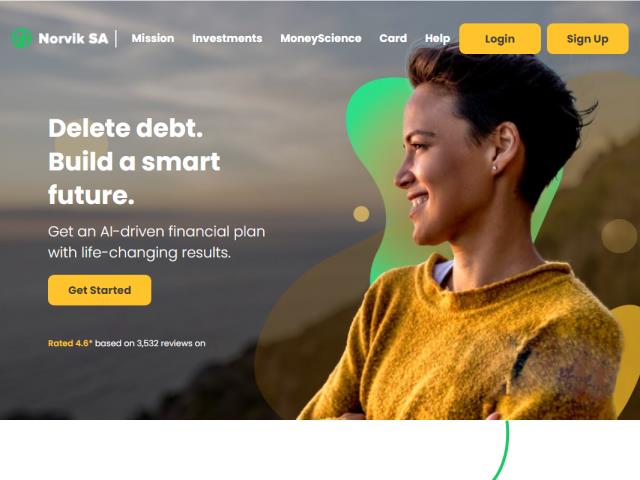Select MoneyScience in the navigation bar
Image resolution: width=640 pixels, height=480 pixels.
(x=321, y=38)
